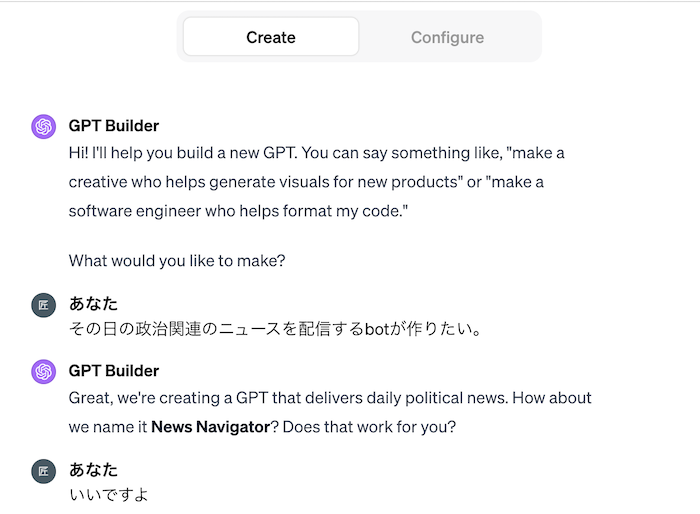Click the first GPT Builder avatar icon

43,126
